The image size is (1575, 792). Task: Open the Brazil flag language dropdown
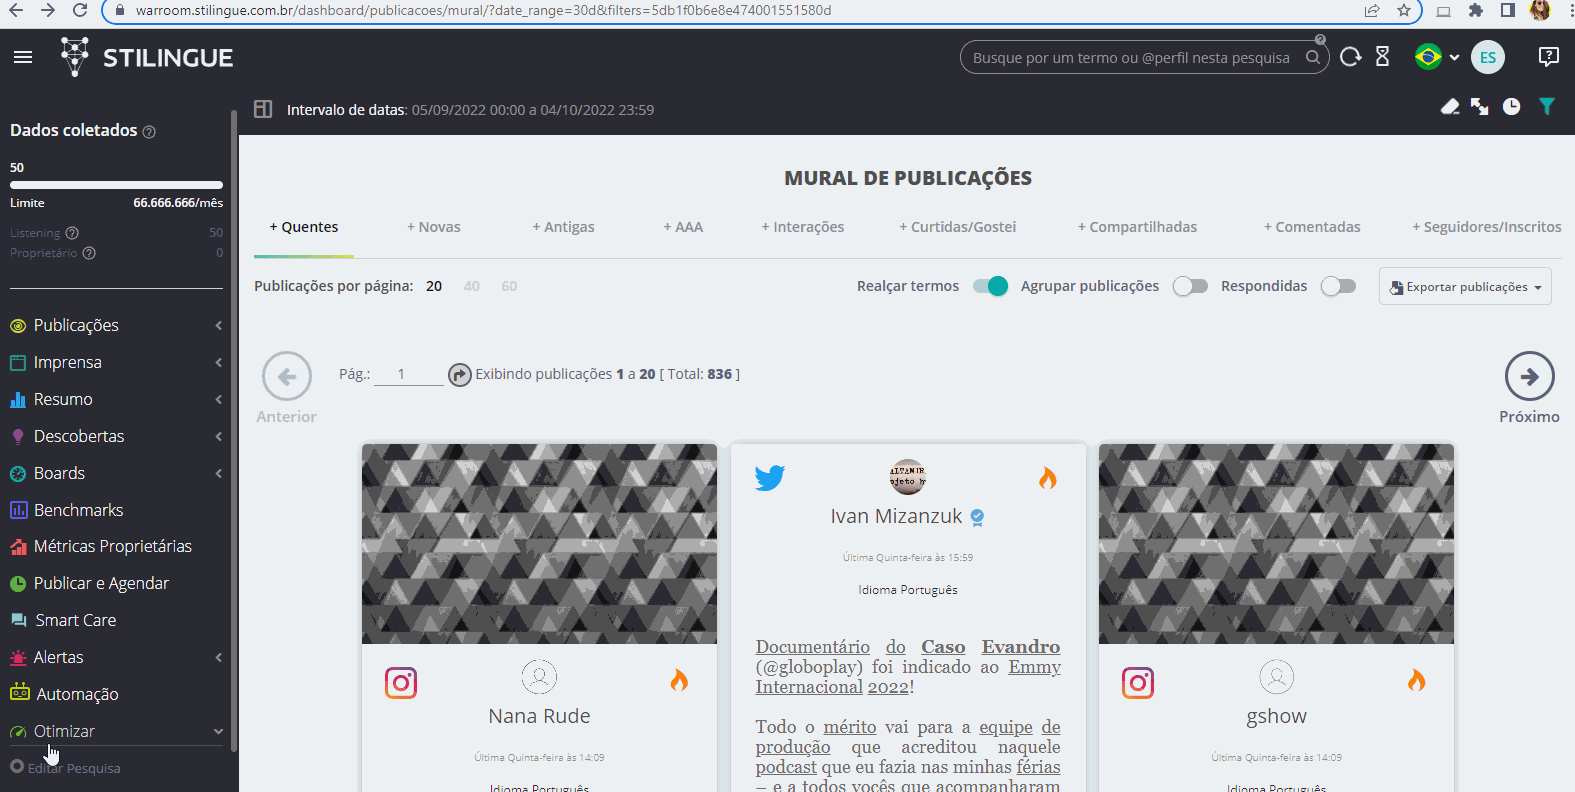click(x=1436, y=57)
